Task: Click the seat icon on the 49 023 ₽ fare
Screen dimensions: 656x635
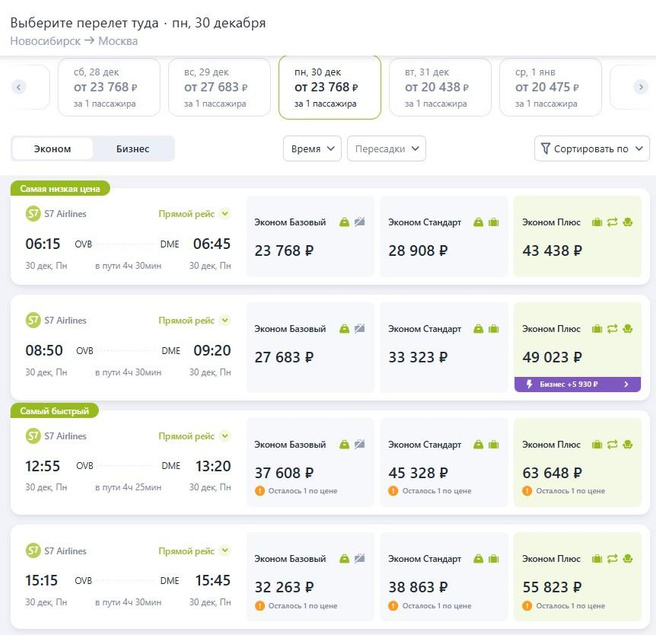Action: (x=626, y=329)
